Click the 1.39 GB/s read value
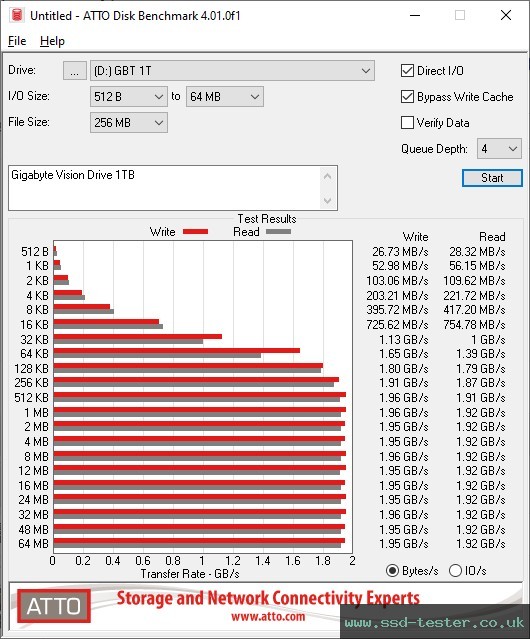This screenshot has width=530, height=639. tap(481, 354)
